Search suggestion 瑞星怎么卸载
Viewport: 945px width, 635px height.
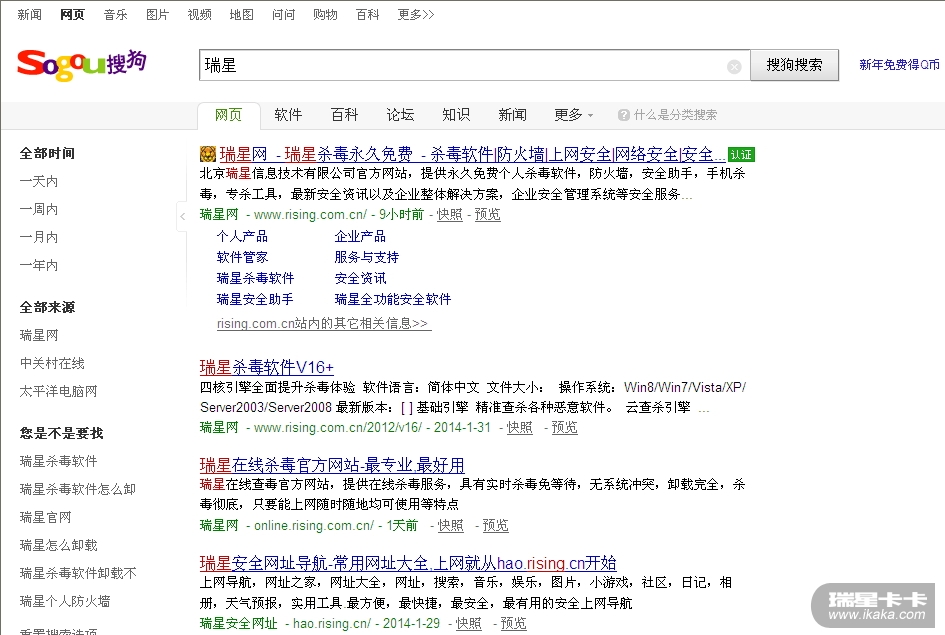click(58, 545)
